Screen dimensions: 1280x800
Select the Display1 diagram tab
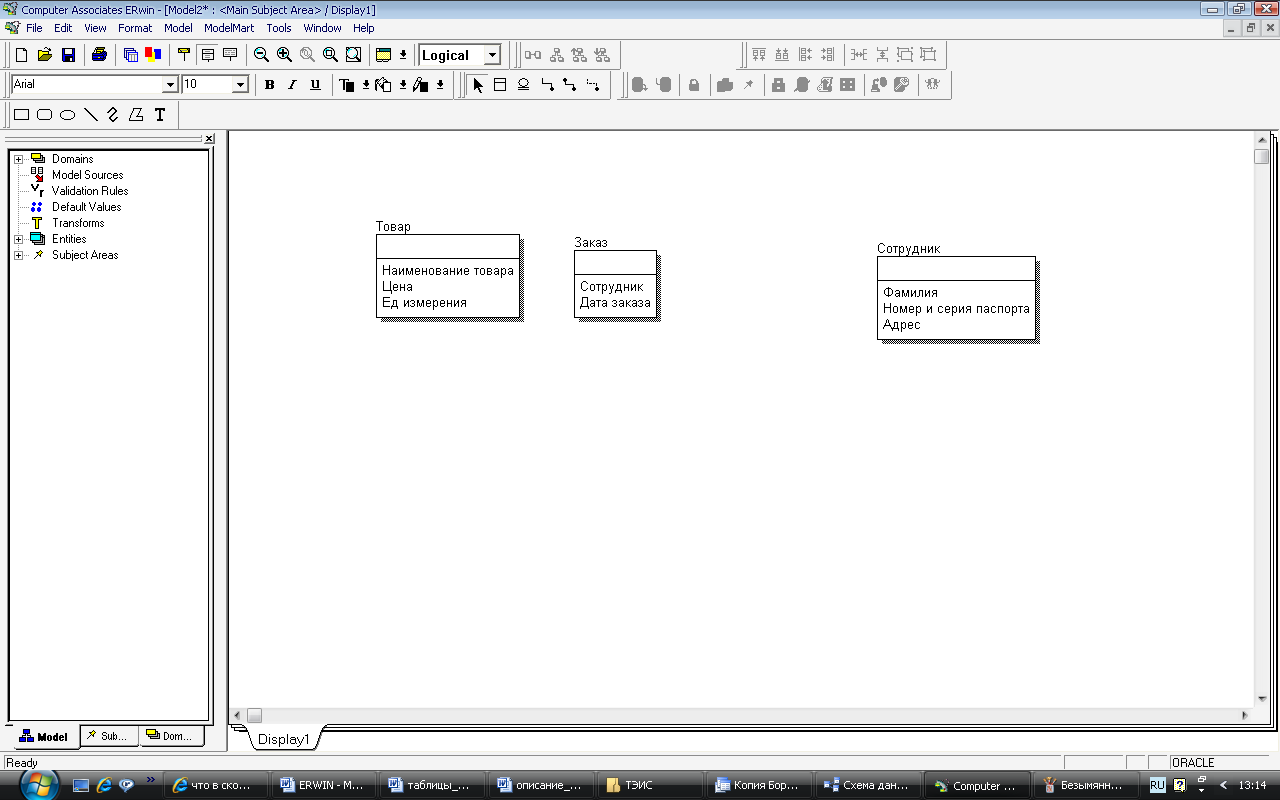(x=284, y=740)
